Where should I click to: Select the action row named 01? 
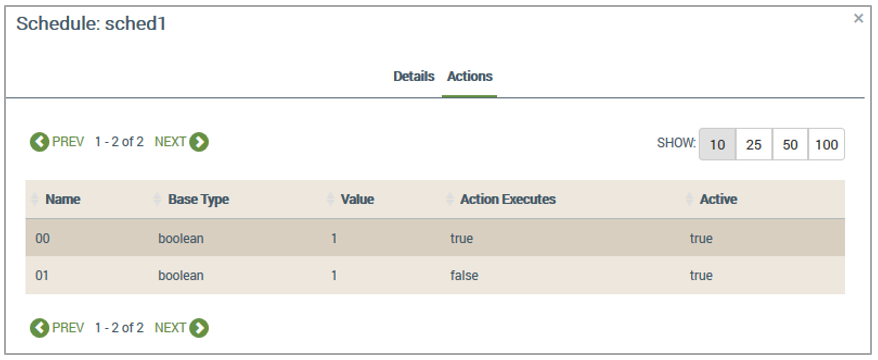(435, 275)
